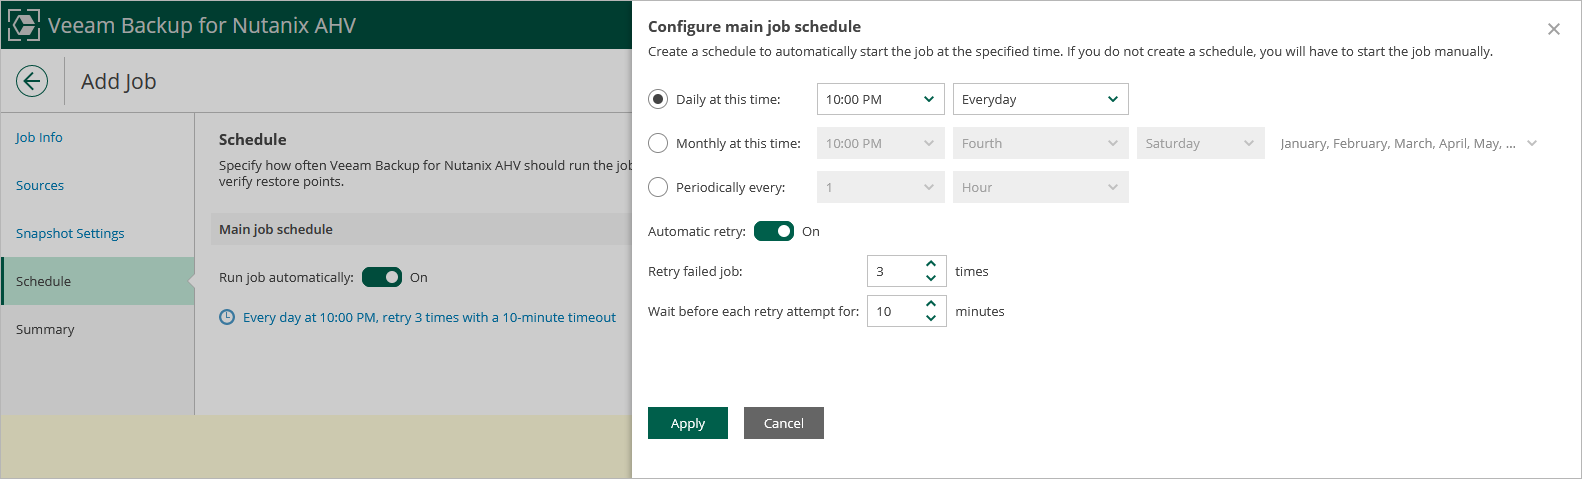
Task: Decrease the Retry failed job count
Action: 931,278
